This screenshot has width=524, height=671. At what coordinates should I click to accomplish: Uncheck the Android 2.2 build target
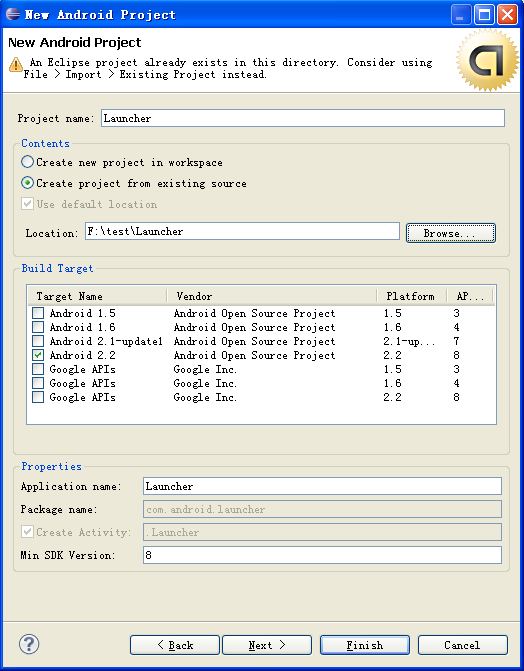[x=38, y=355]
